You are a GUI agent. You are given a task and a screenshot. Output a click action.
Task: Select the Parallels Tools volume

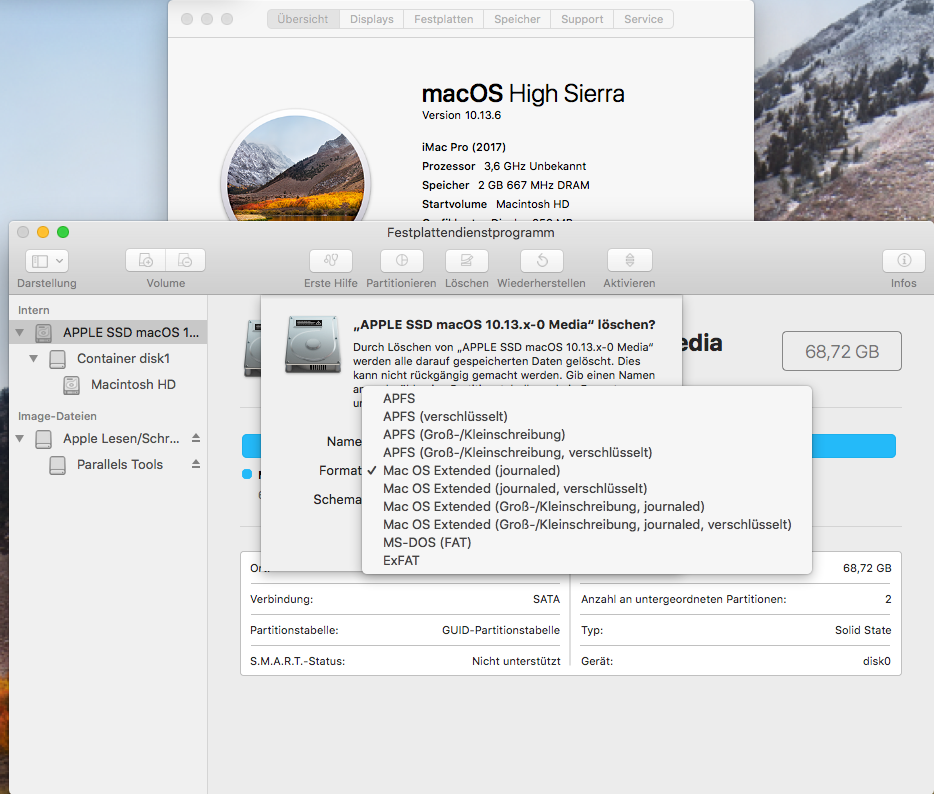tap(108, 465)
